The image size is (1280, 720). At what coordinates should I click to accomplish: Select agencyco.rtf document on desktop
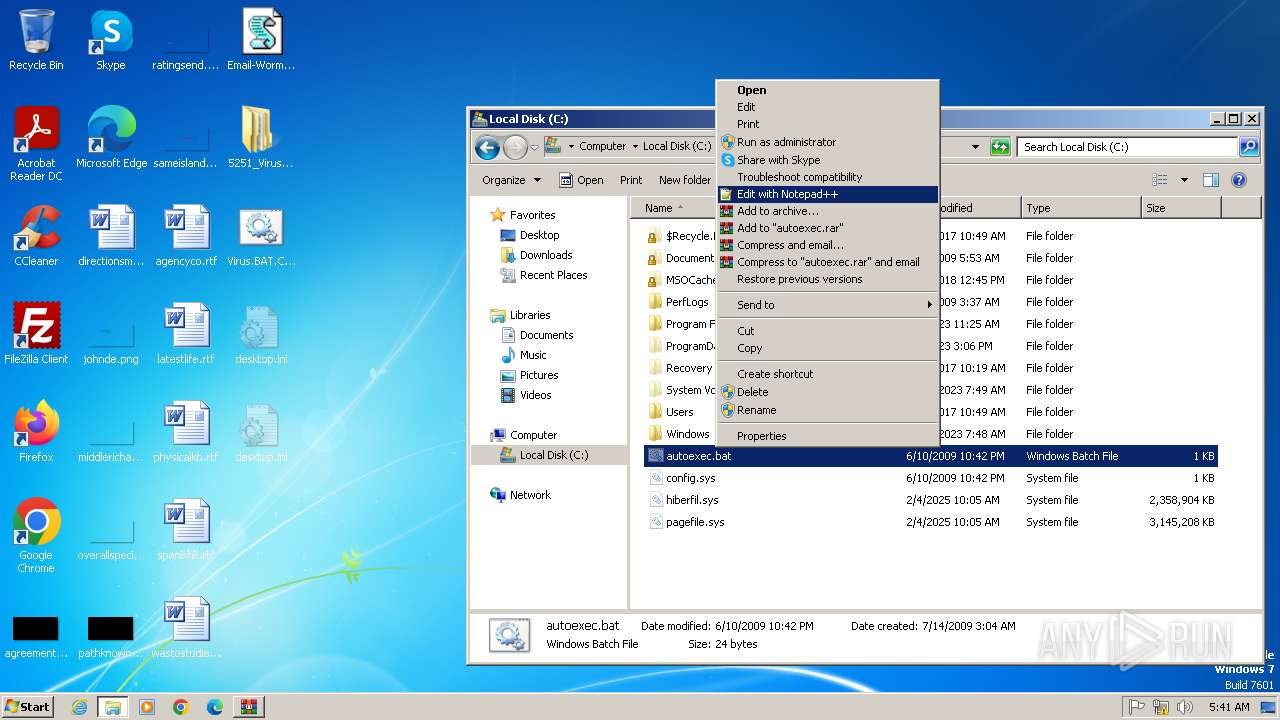[x=186, y=236]
